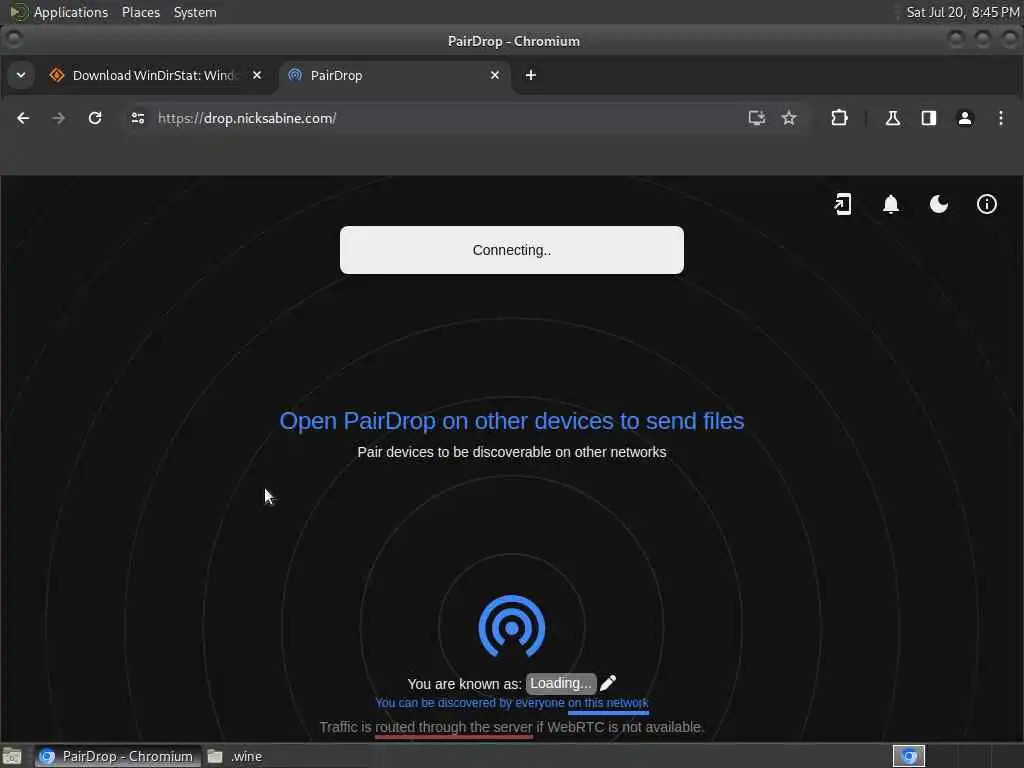Go back to the previous page
This screenshot has height=768, width=1024.
[23, 118]
